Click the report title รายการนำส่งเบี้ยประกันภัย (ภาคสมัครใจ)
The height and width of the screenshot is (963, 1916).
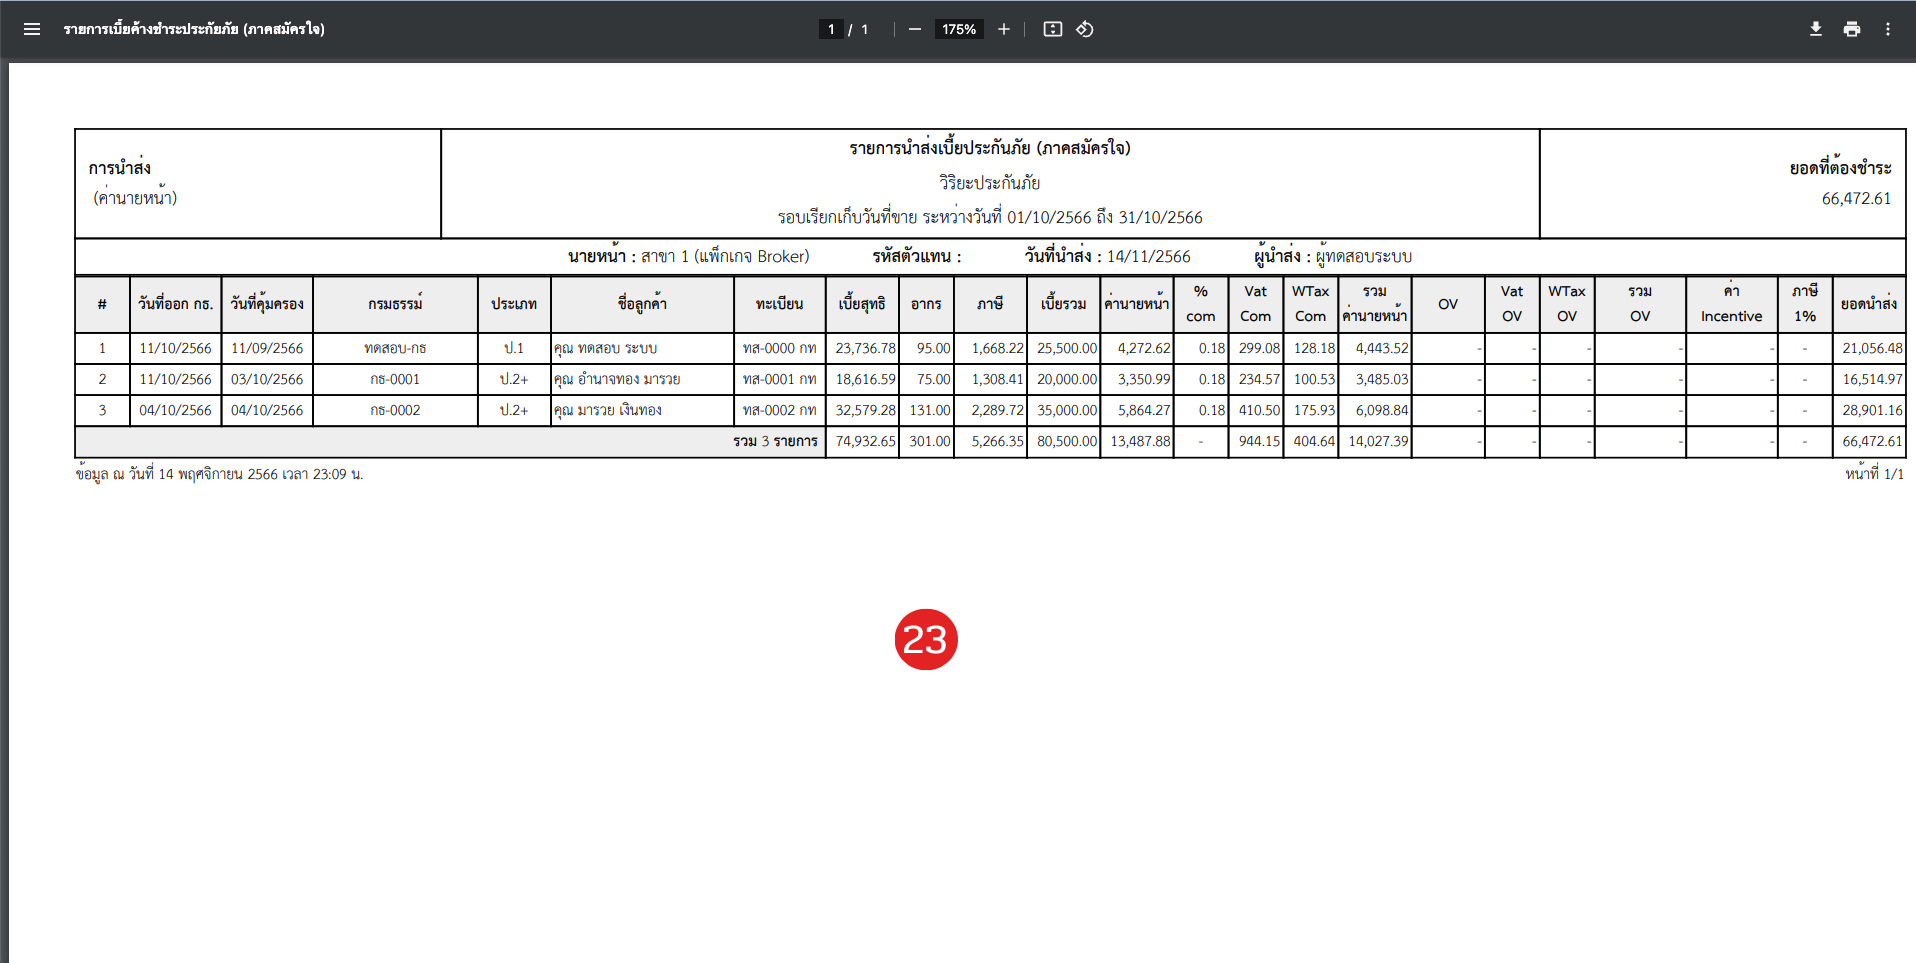click(990, 148)
